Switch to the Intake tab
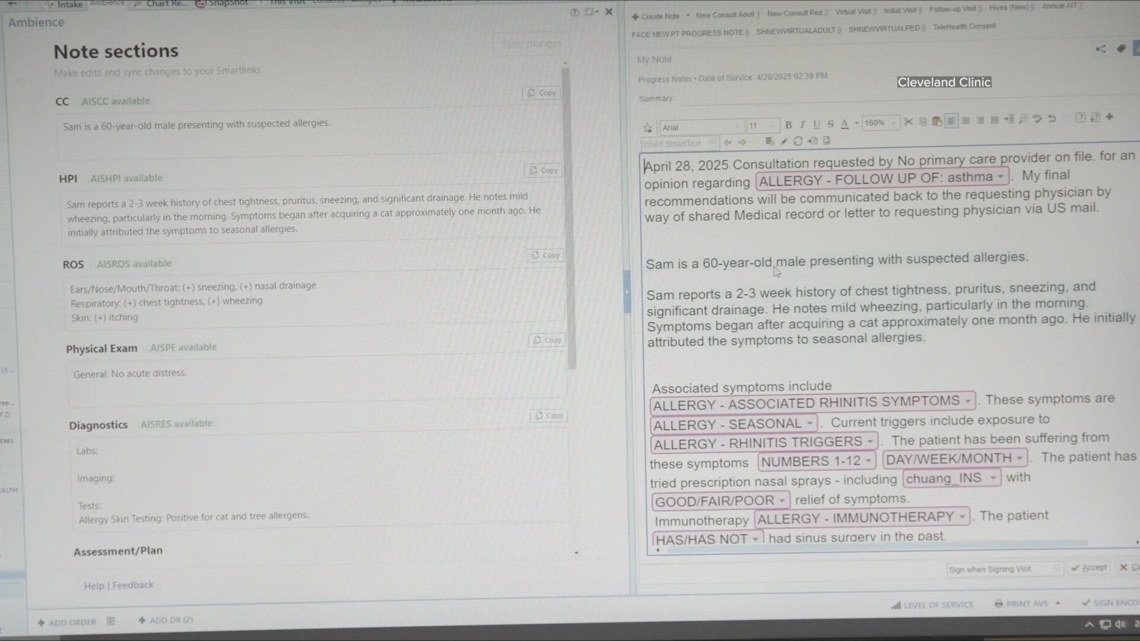Viewport: 1140px width, 641px height. tap(70, 4)
